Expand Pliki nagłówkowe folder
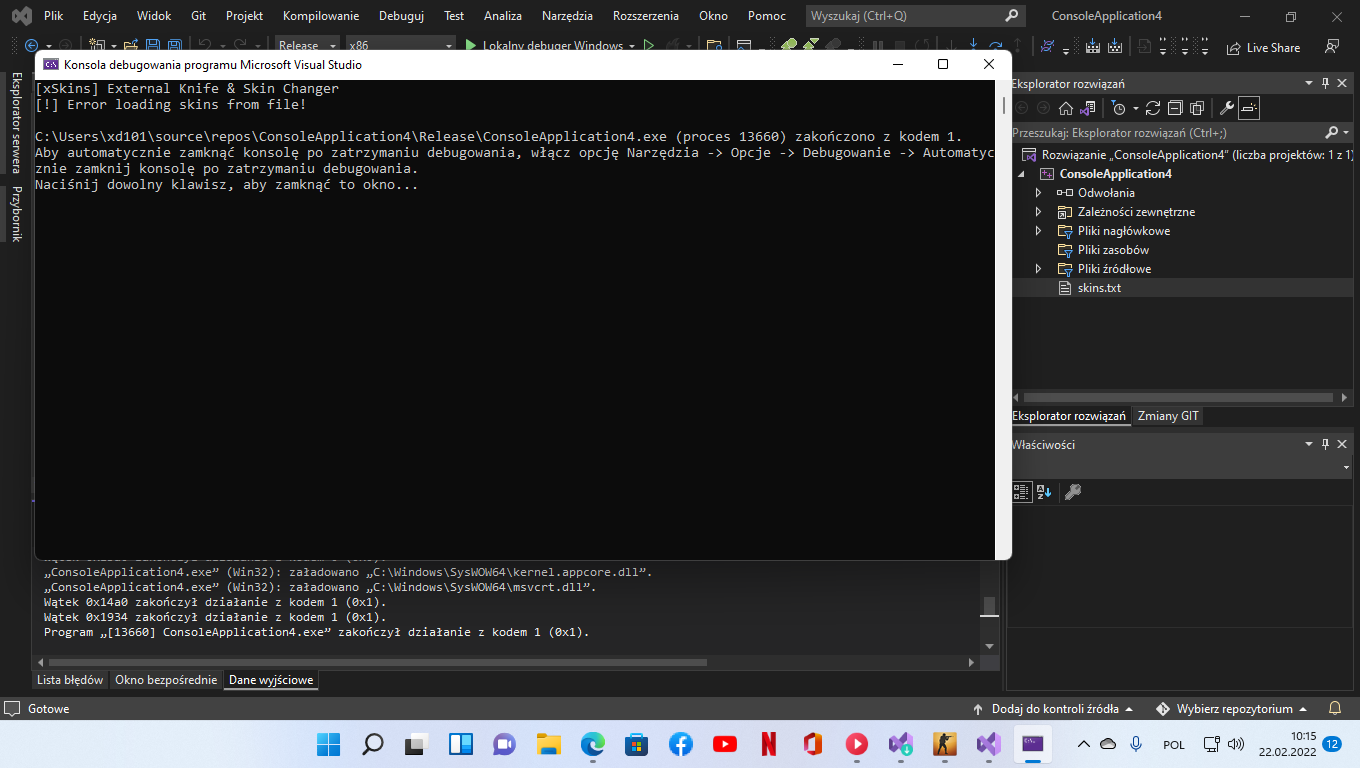 [1038, 231]
